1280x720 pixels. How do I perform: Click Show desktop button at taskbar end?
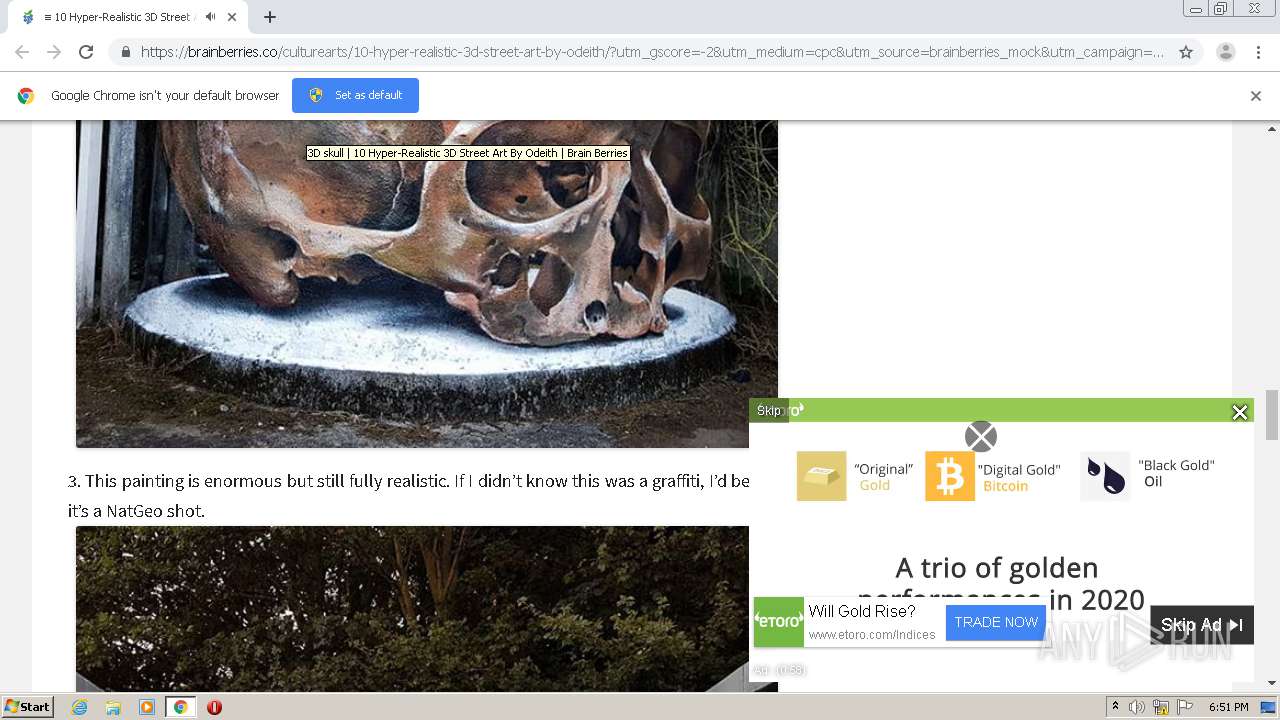coord(1270,707)
